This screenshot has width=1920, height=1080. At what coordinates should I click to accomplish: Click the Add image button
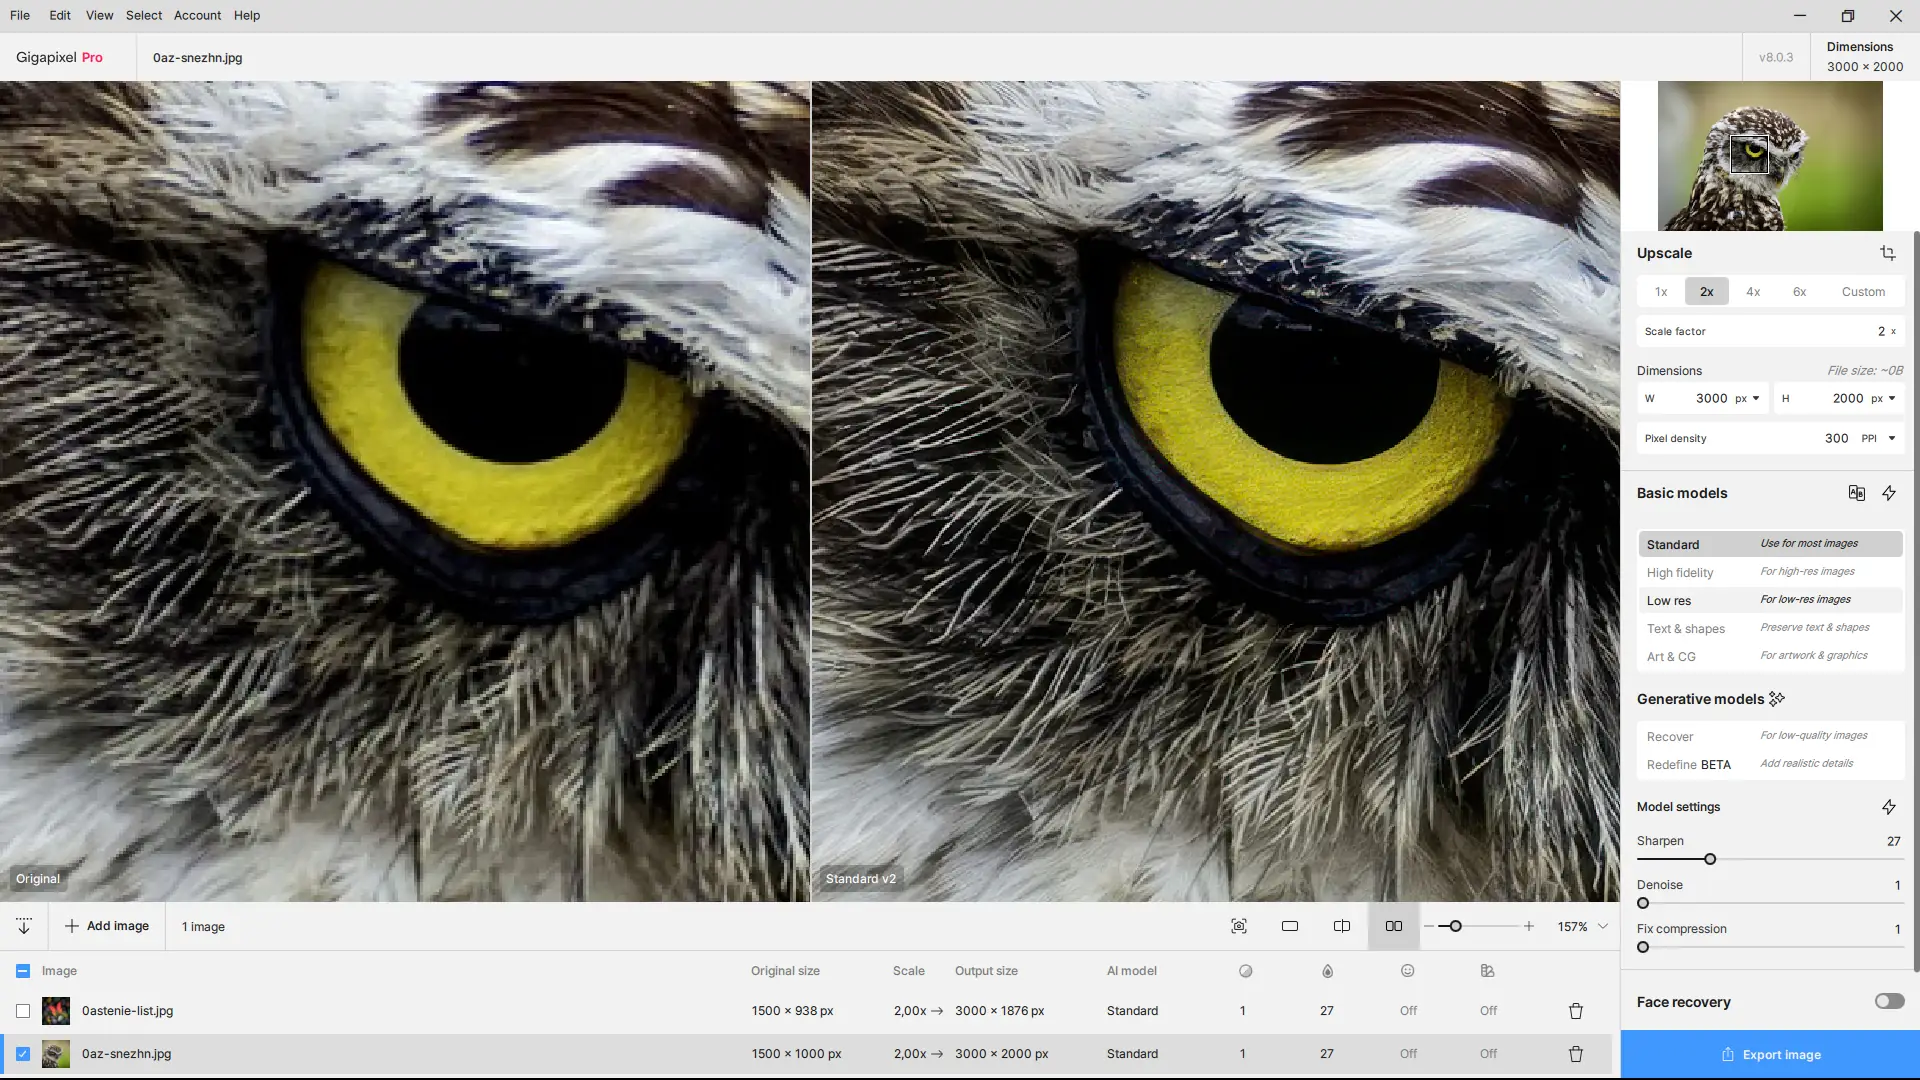[107, 926]
